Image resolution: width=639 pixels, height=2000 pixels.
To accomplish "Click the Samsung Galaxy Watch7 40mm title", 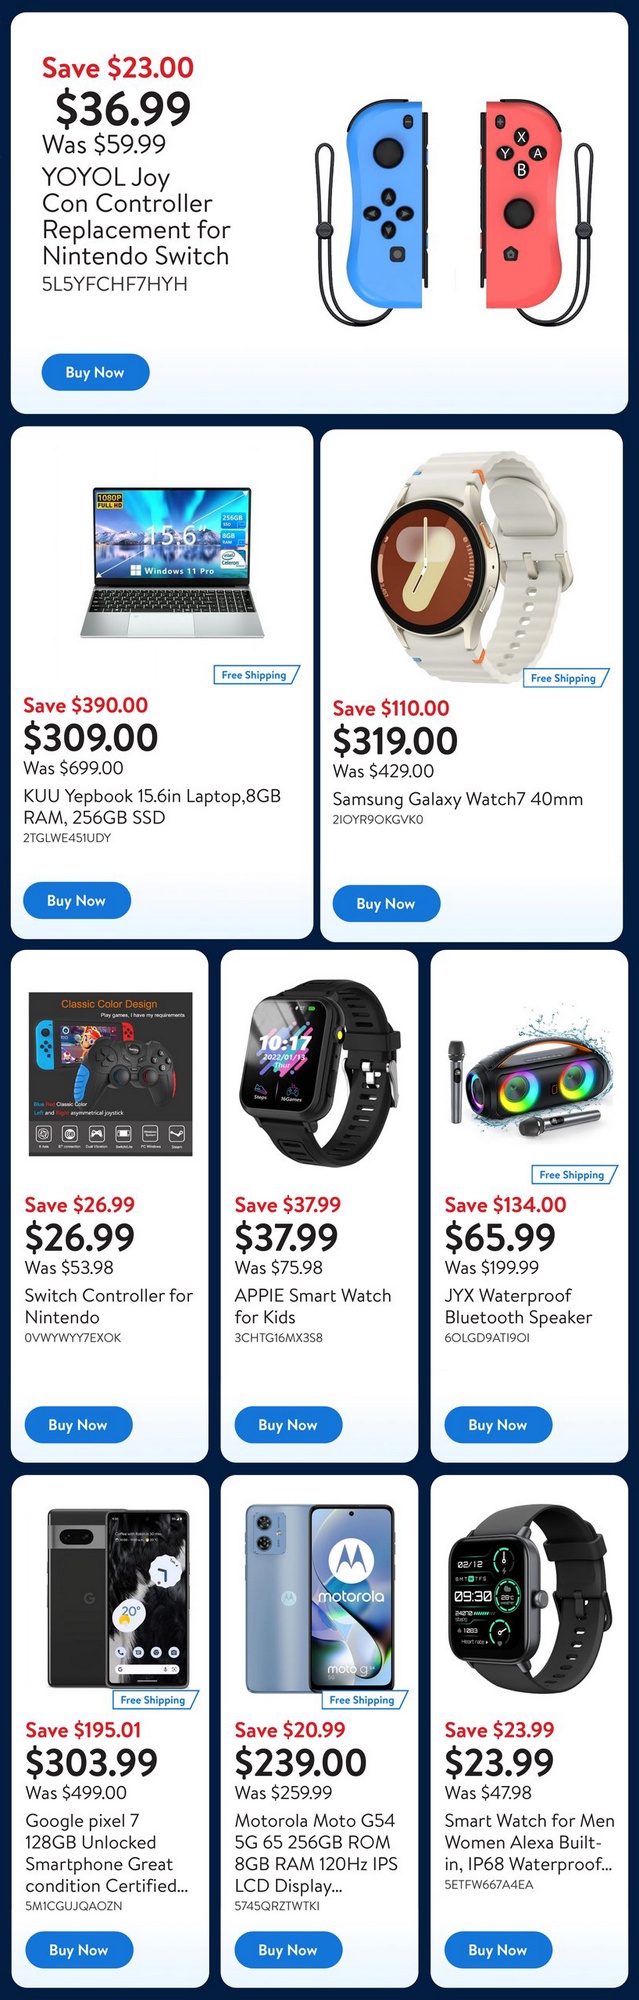I will pyautogui.click(x=457, y=799).
